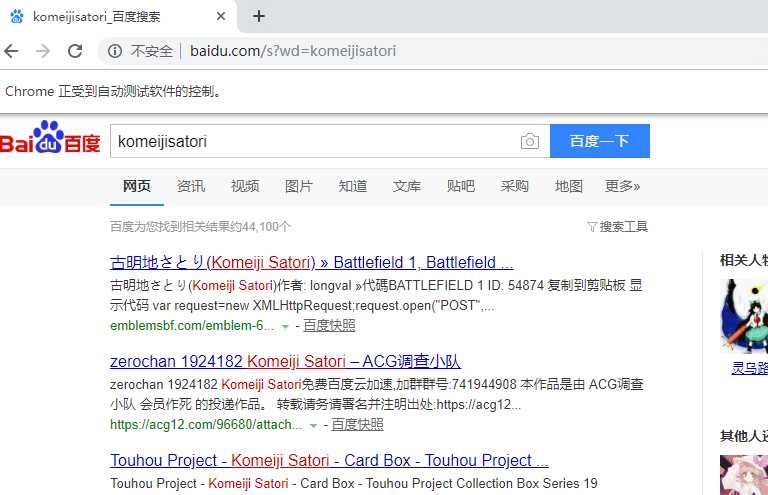Screen dimensions: 768x495
Task: Click the browser forward arrow
Action: (43, 51)
